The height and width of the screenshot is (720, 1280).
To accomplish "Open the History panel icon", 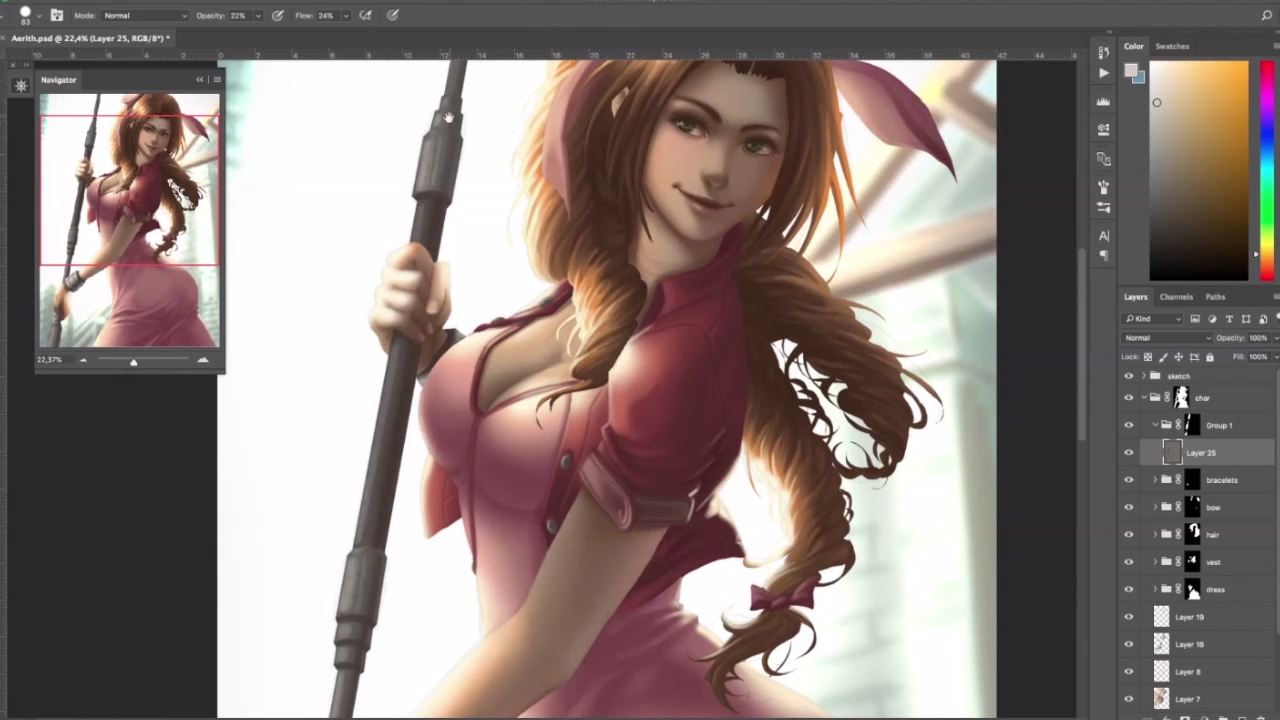I will coord(1104,52).
